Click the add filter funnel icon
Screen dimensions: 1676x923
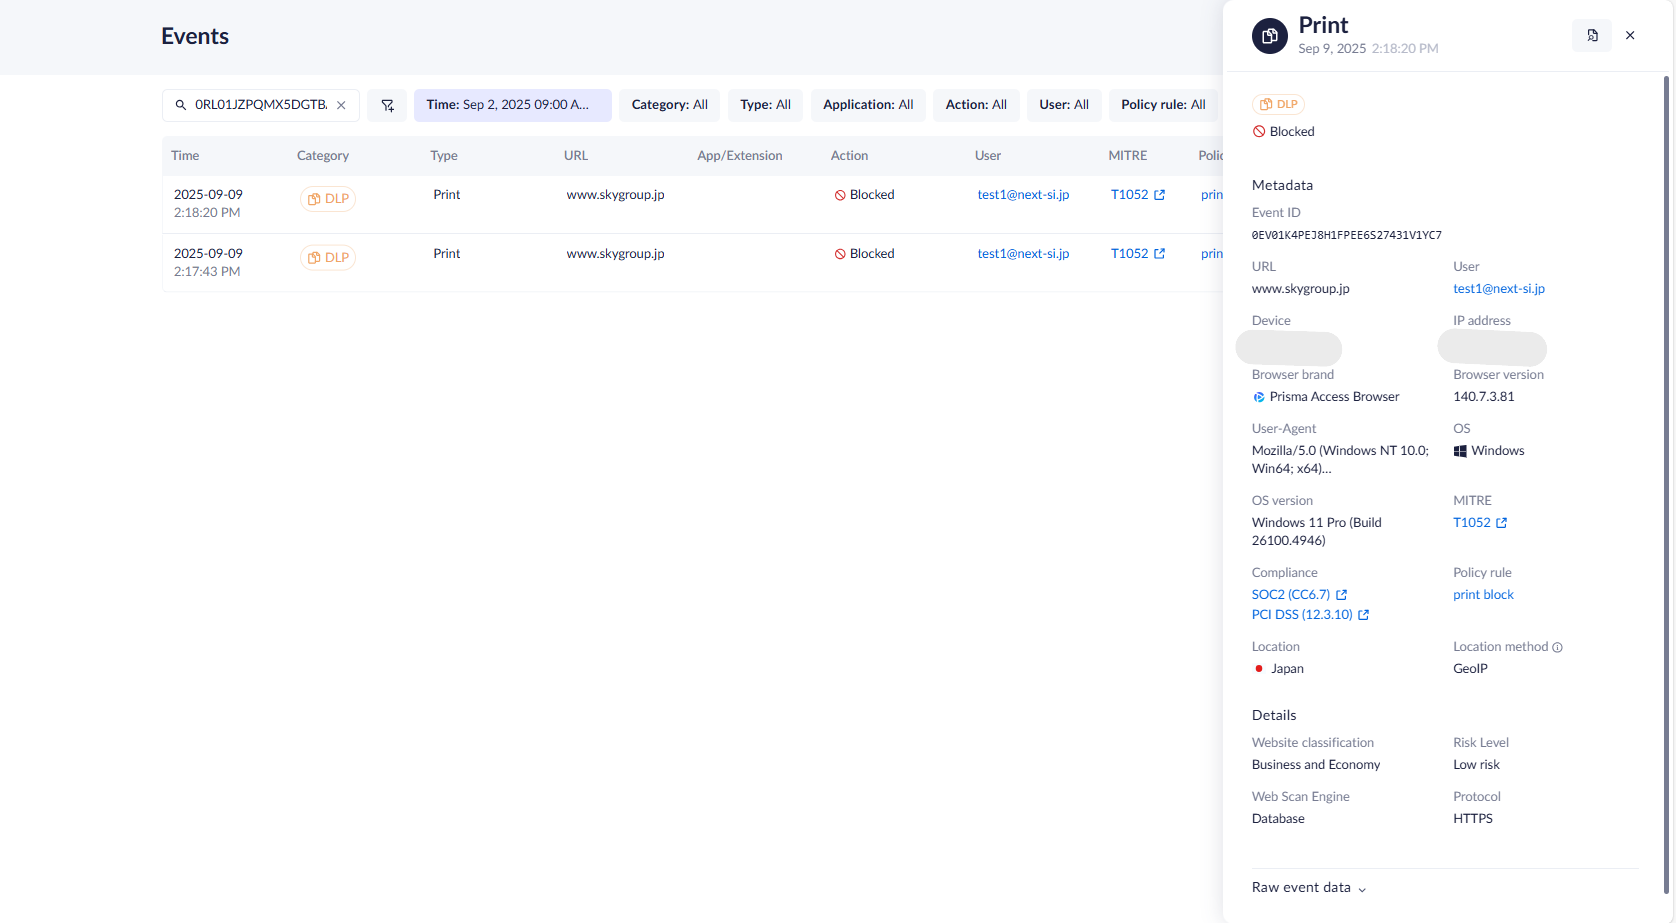tap(387, 105)
